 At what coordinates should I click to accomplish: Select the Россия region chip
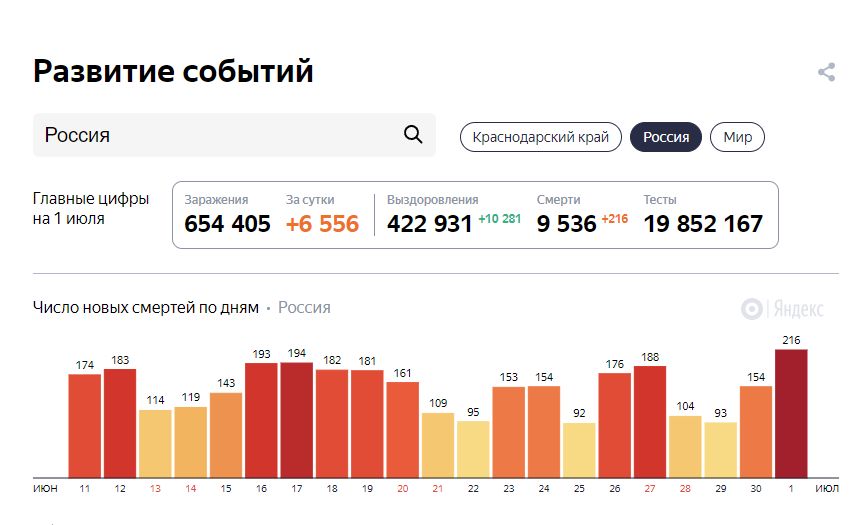(666, 137)
